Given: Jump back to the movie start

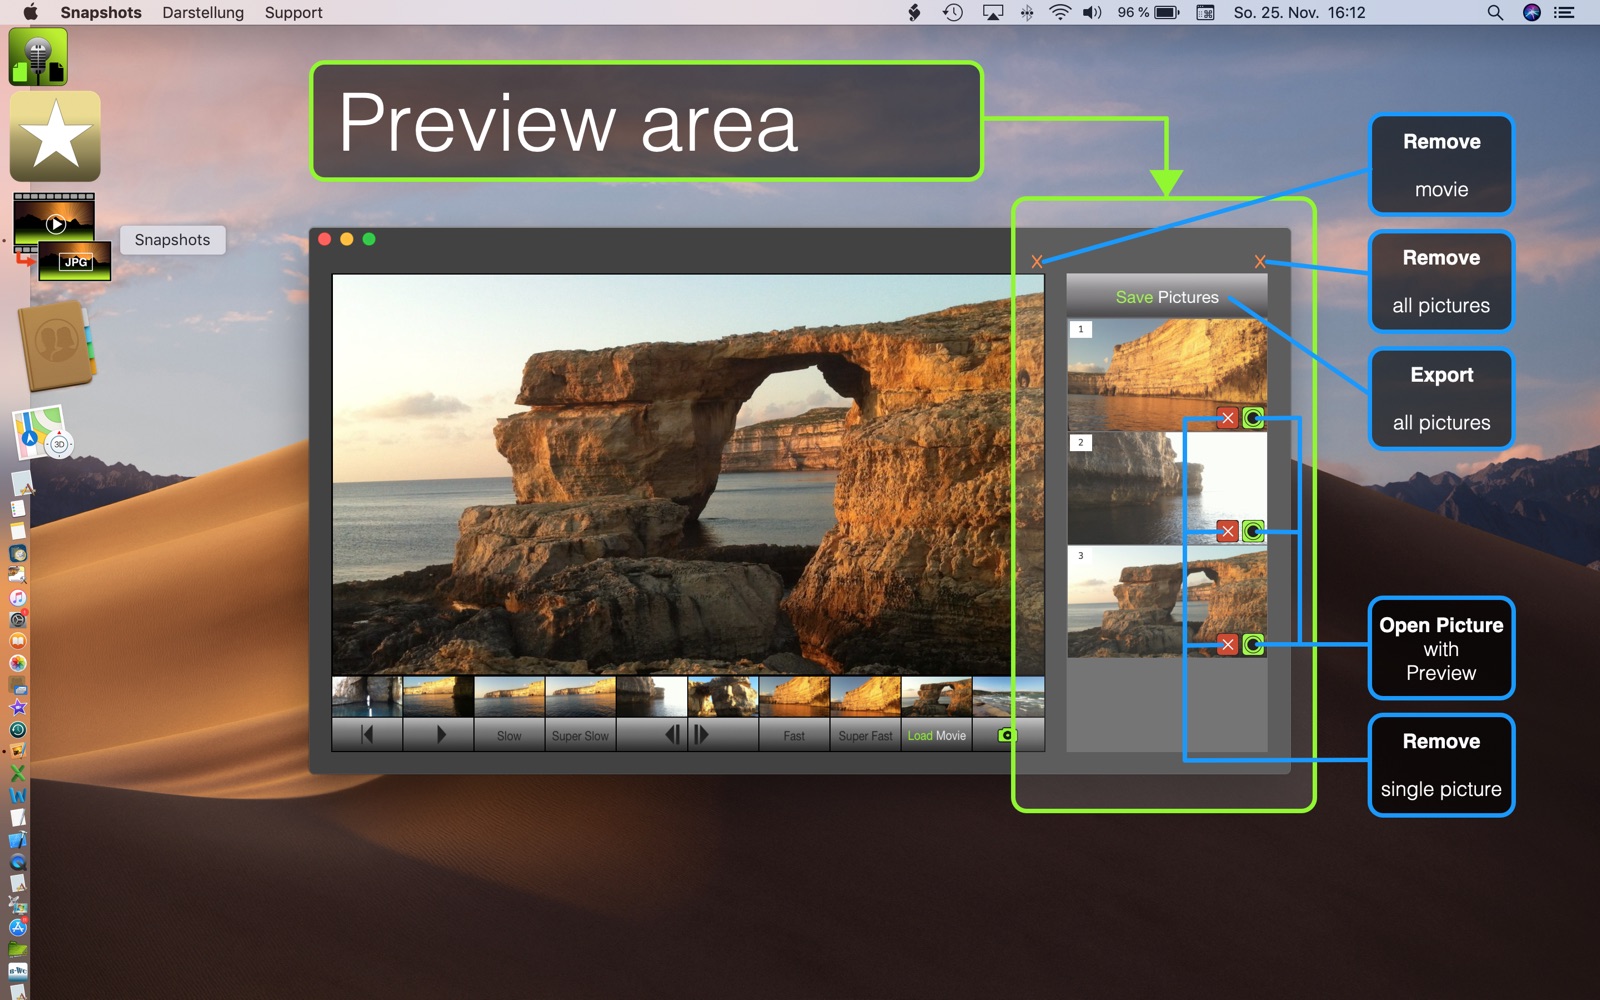Looking at the screenshot, I should pyautogui.click(x=367, y=735).
